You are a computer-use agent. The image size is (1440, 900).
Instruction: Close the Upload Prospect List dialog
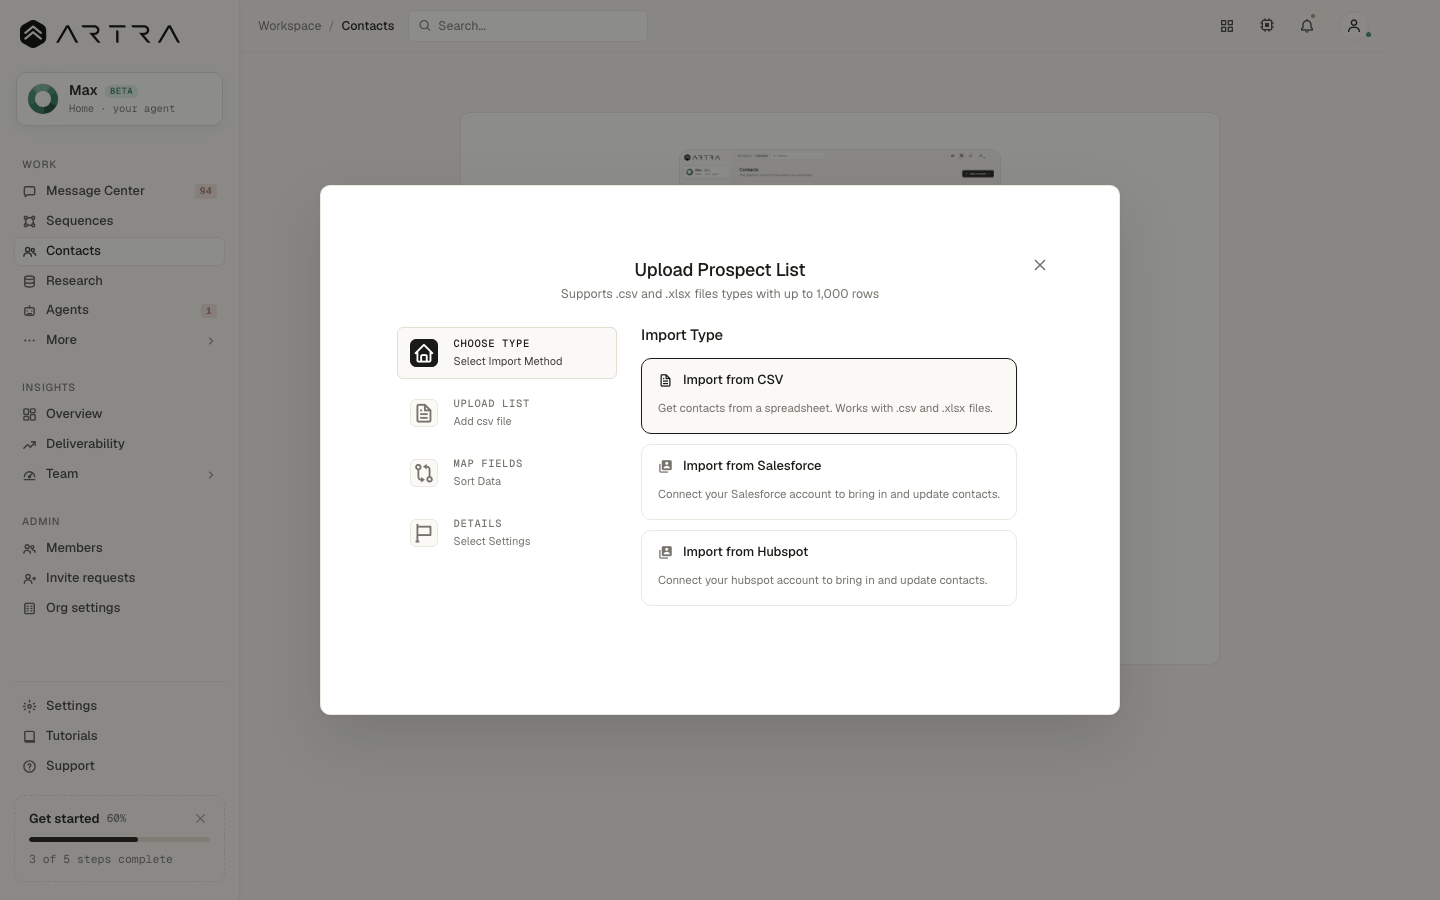[x=1040, y=265]
